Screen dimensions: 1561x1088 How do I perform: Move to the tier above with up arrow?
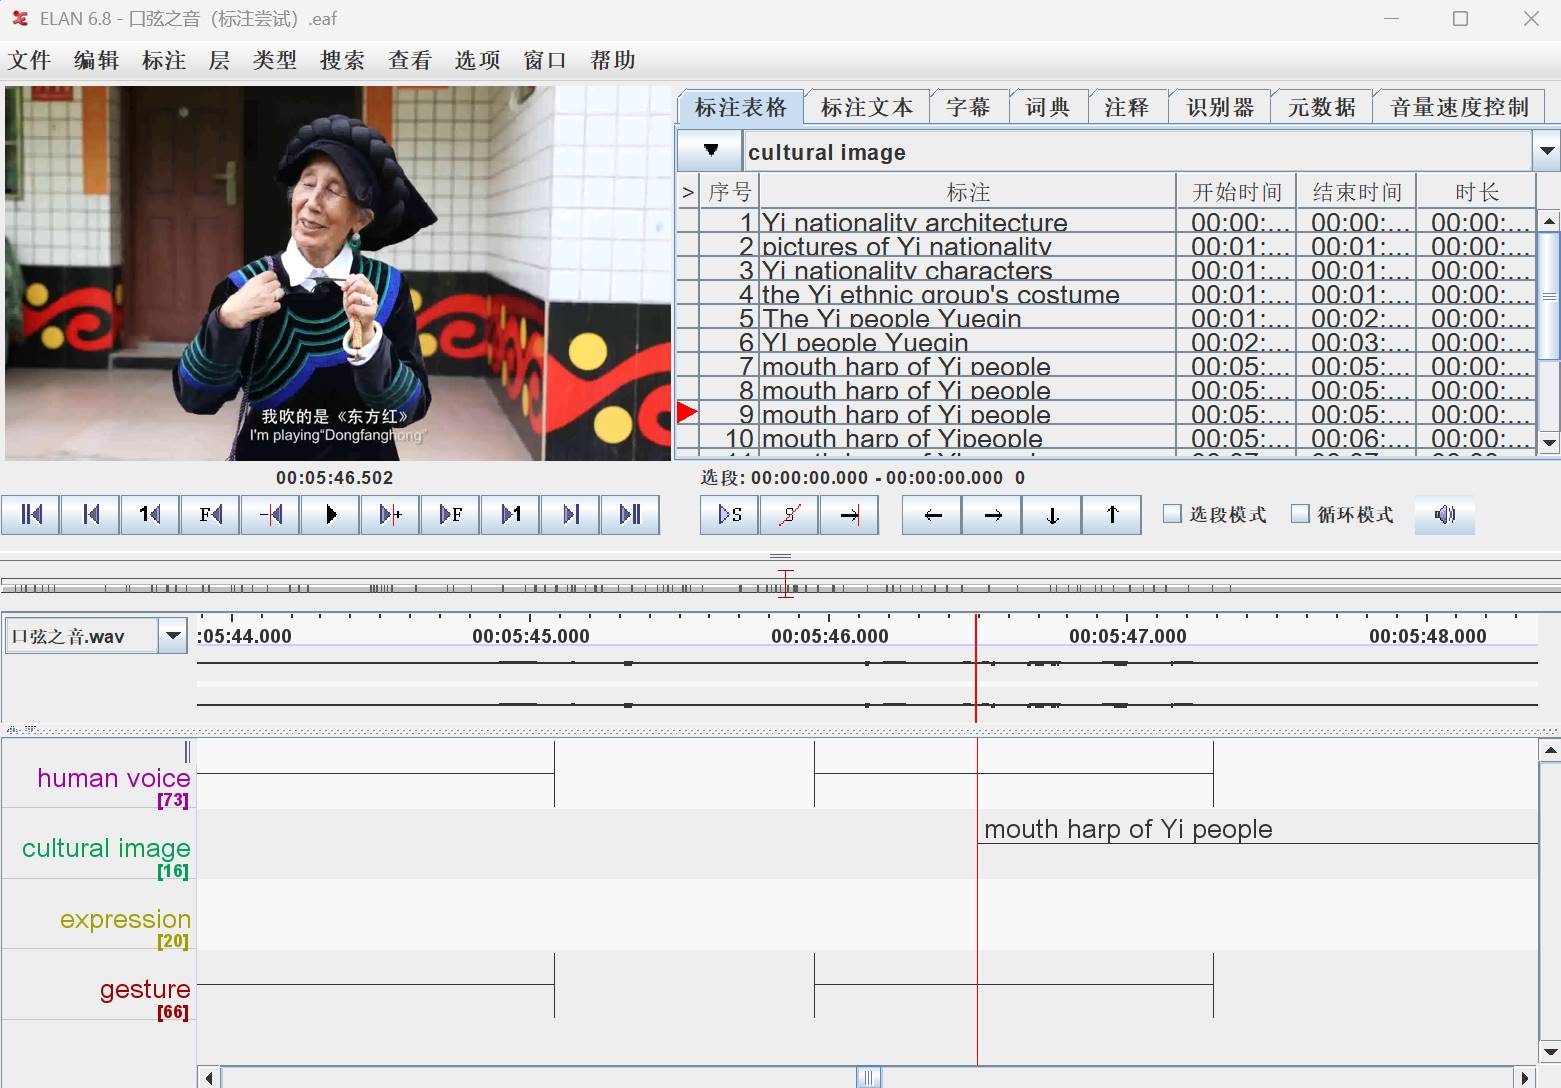[1112, 515]
